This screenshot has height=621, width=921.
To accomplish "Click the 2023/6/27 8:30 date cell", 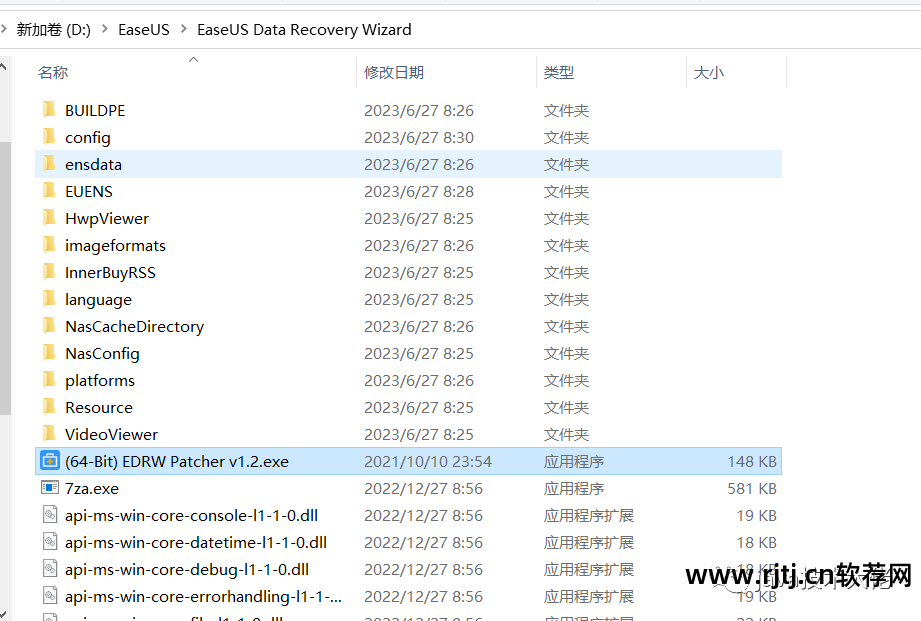I will [419, 137].
